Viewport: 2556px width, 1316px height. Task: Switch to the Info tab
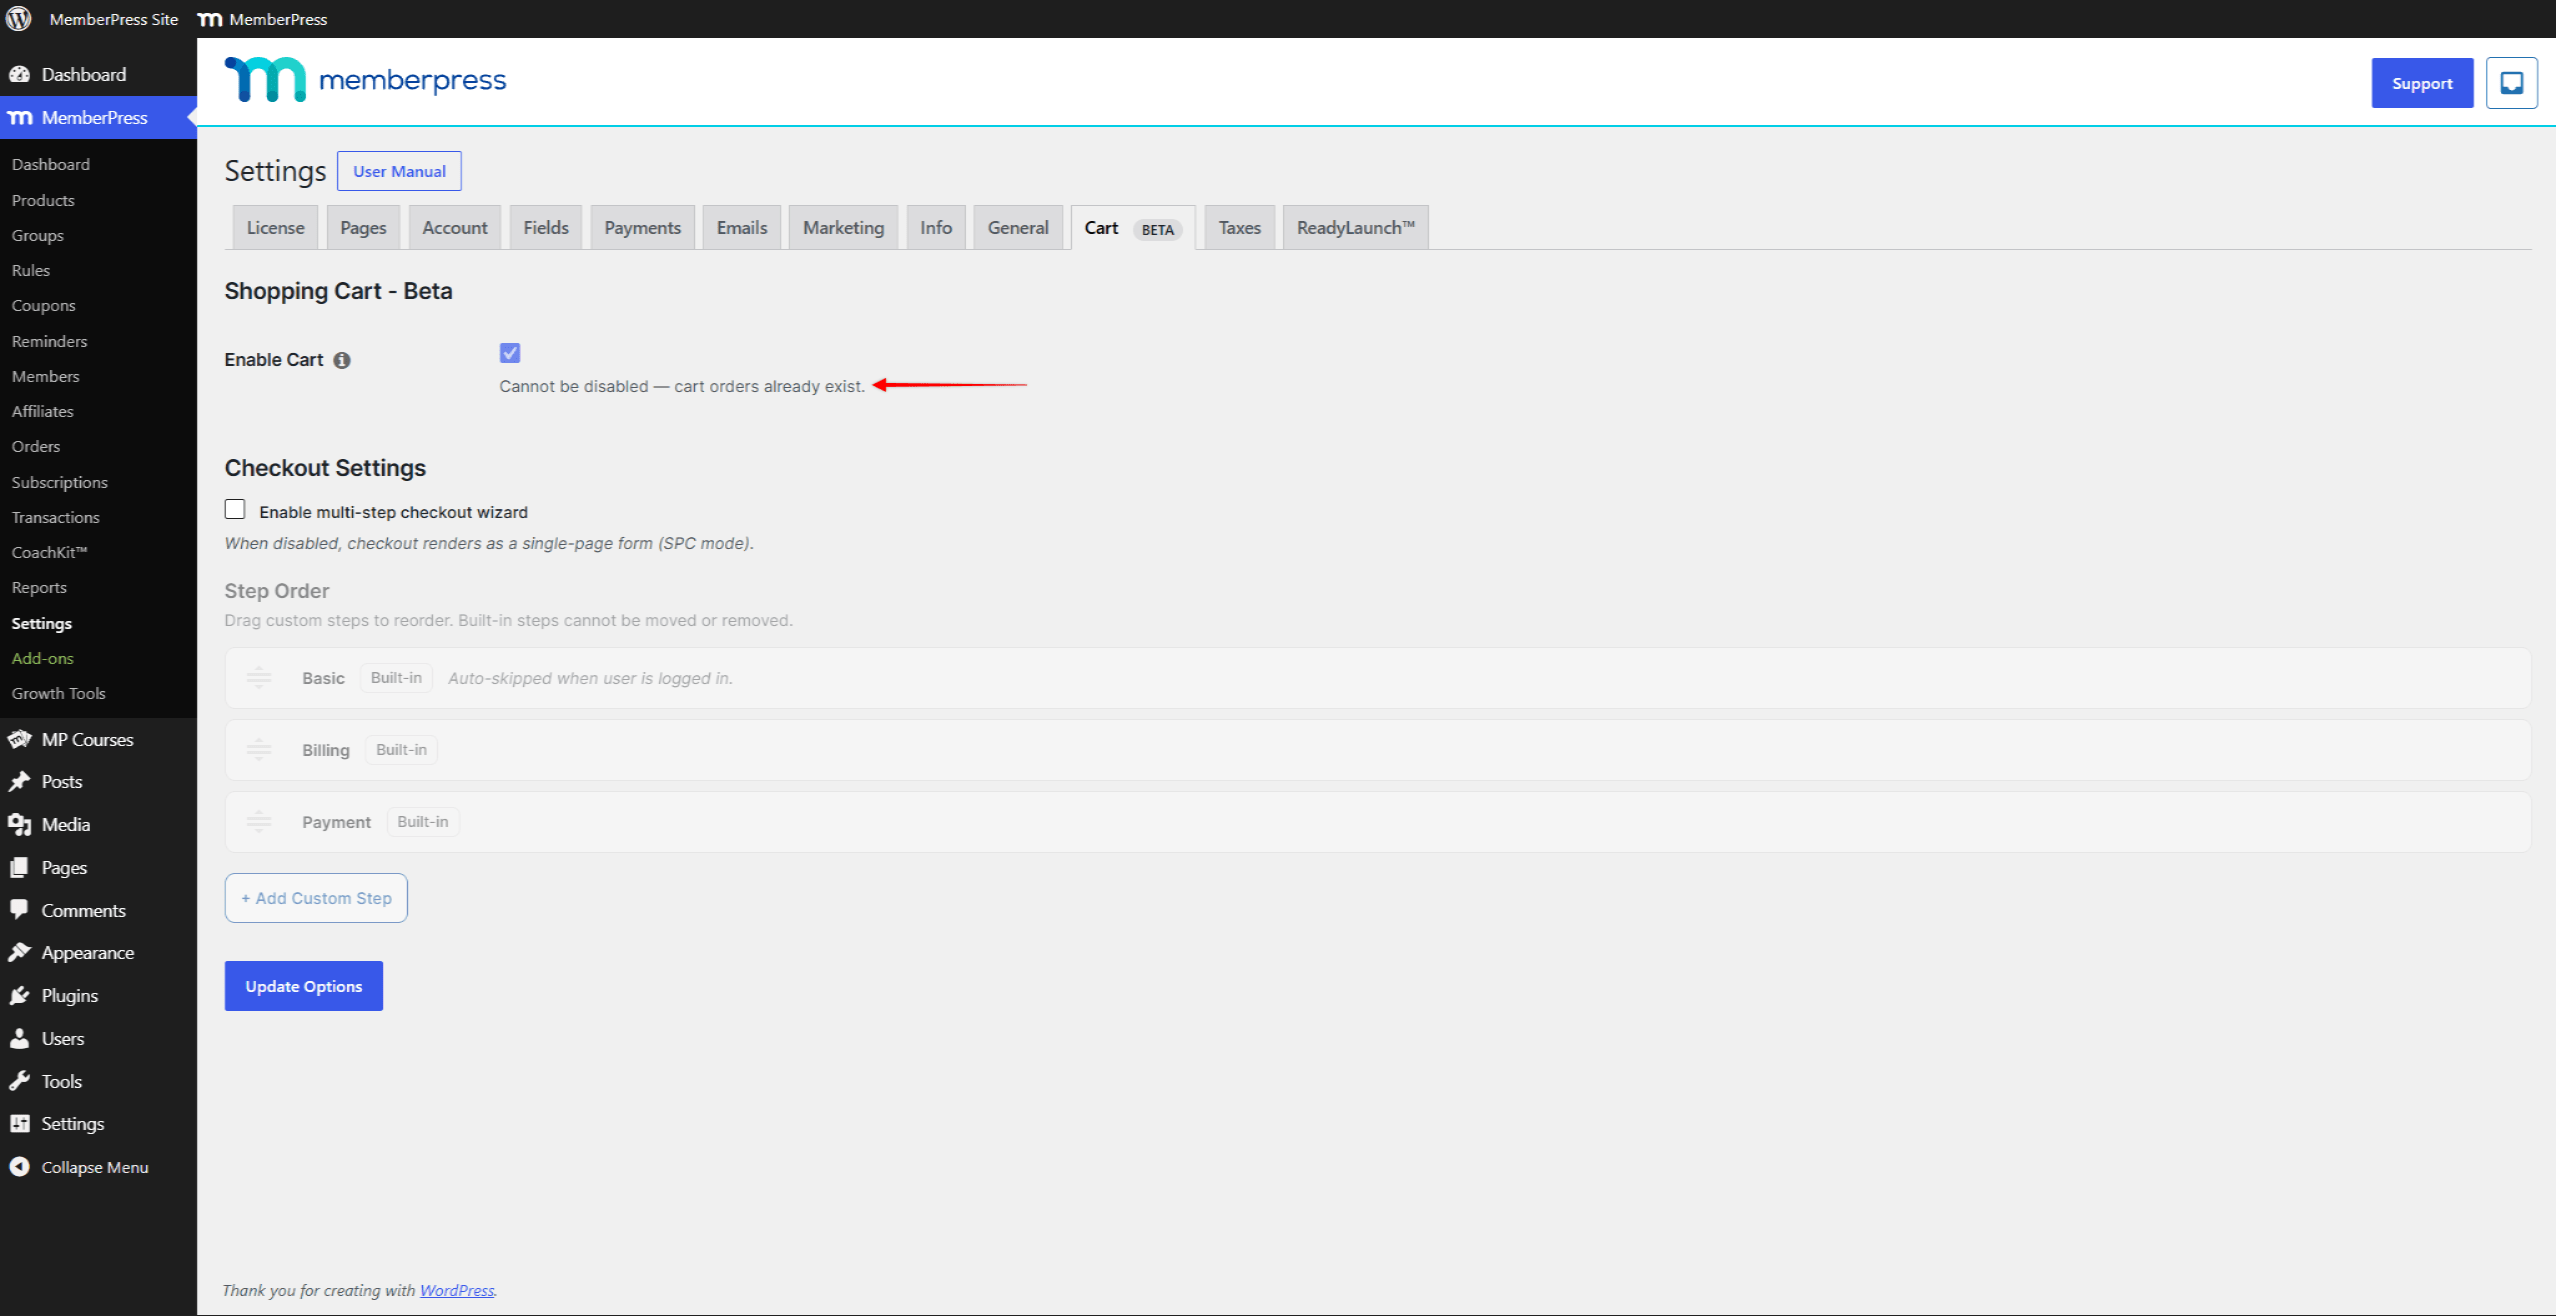click(x=936, y=227)
